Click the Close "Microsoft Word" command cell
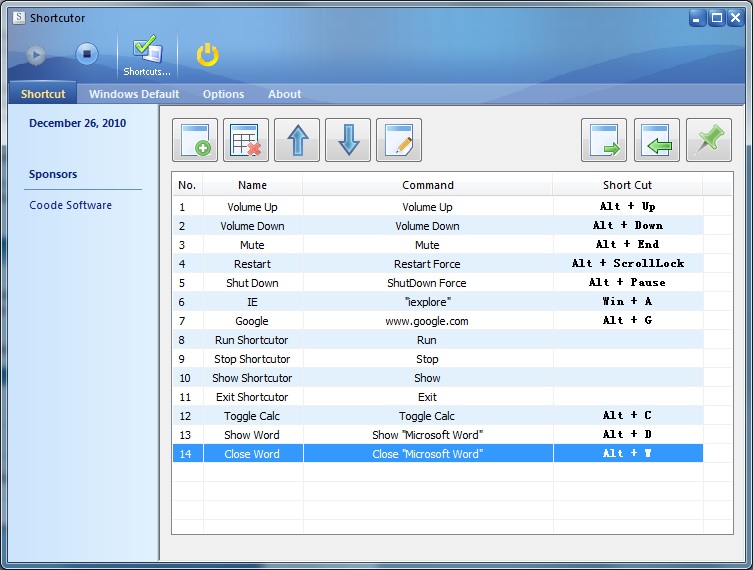 pyautogui.click(x=427, y=454)
